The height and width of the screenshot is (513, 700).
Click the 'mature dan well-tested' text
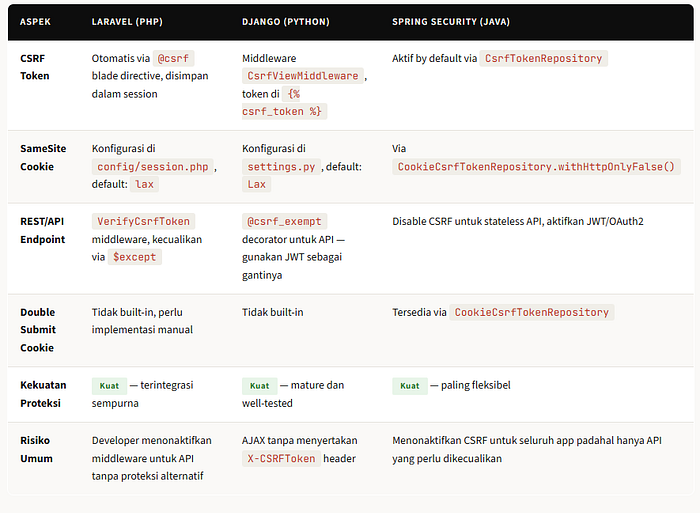pyautogui.click(x=293, y=394)
